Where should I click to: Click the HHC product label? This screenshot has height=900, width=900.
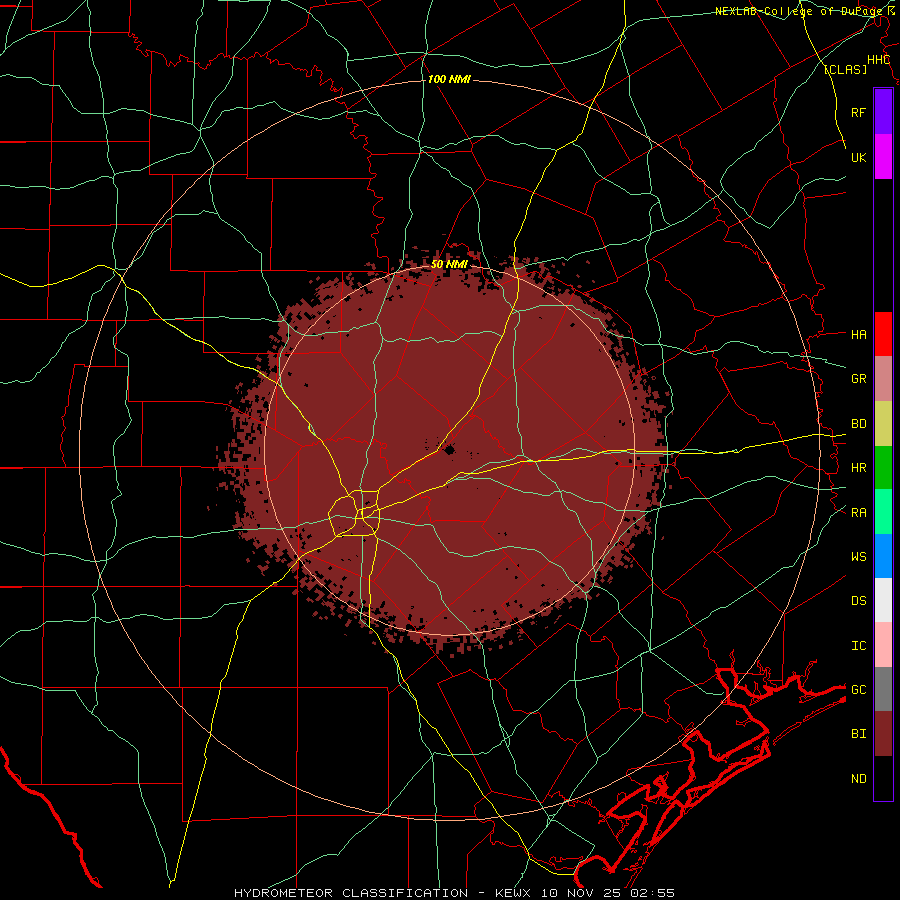(x=878, y=60)
